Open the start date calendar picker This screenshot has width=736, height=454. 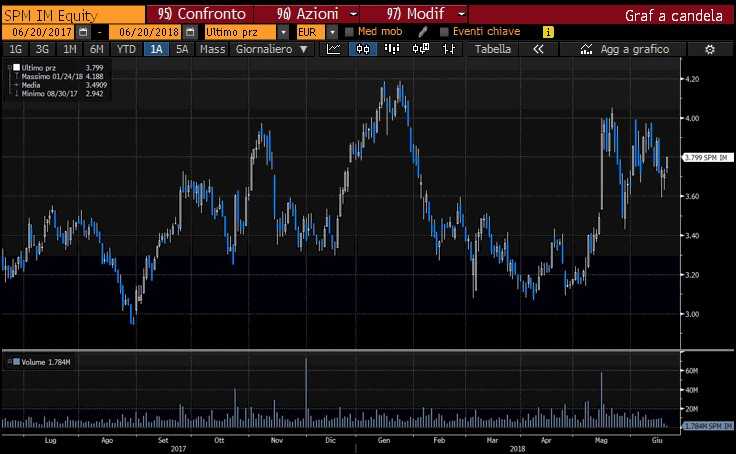click(83, 32)
